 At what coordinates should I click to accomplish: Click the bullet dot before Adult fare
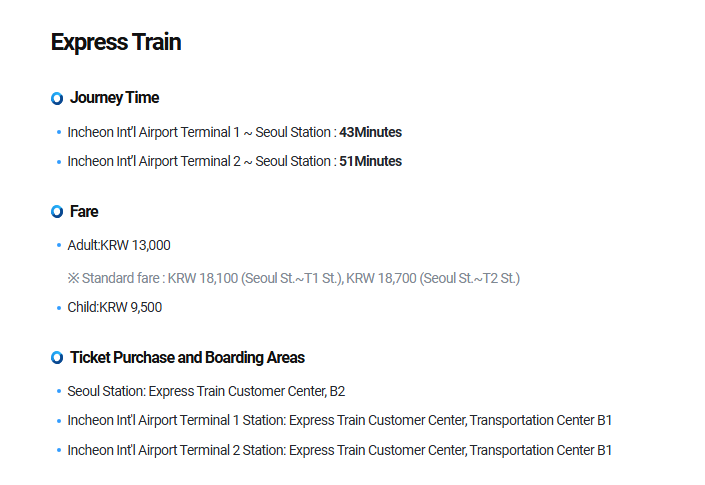click(59, 245)
